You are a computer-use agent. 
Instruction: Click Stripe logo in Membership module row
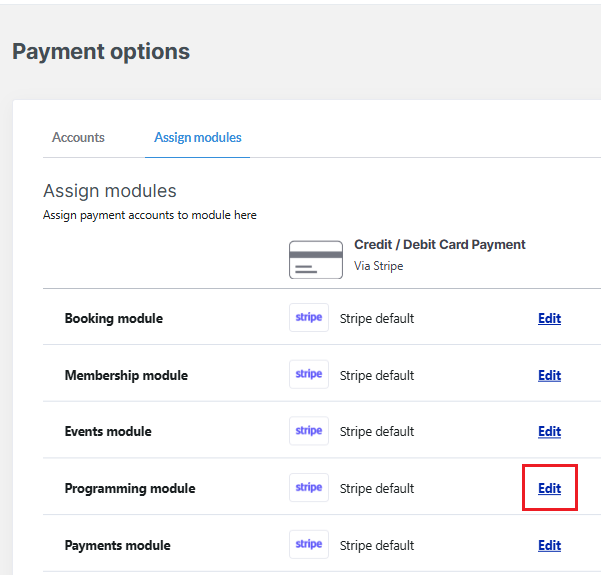pyautogui.click(x=309, y=375)
